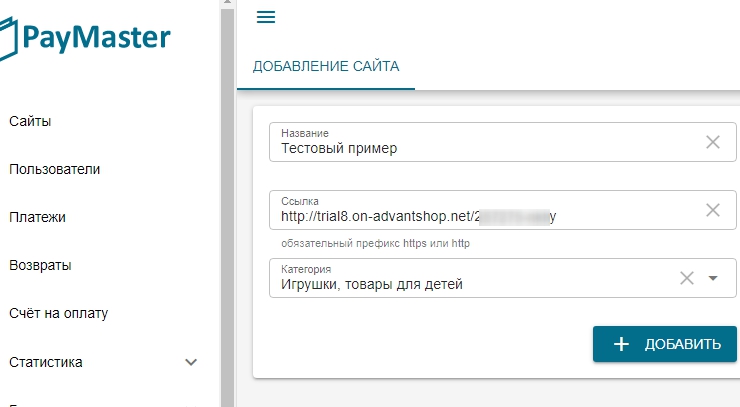Select the Статистика menu item
The width and height of the screenshot is (740, 407).
[x=46, y=362]
